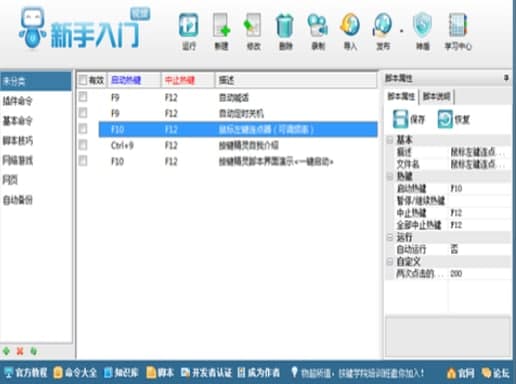This screenshot has height=384, width=516.
Task: Check the box for 自动定时关机 row
Action: [x=83, y=113]
